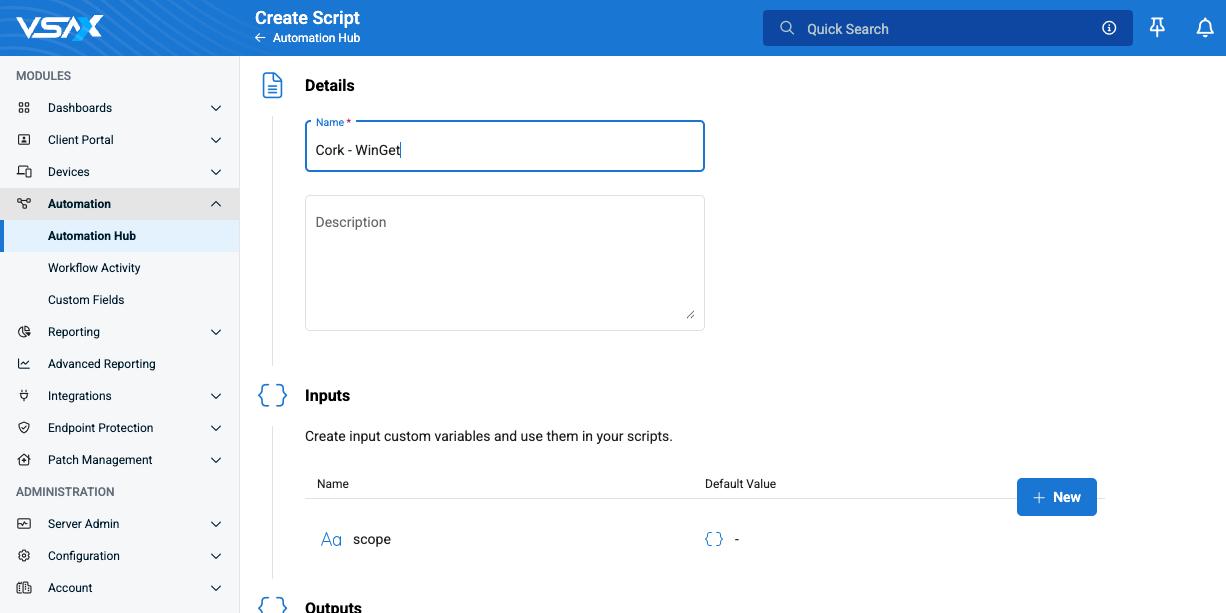Click the default value braces icon for scope
Screen dimensions: 1226x613
point(714,539)
